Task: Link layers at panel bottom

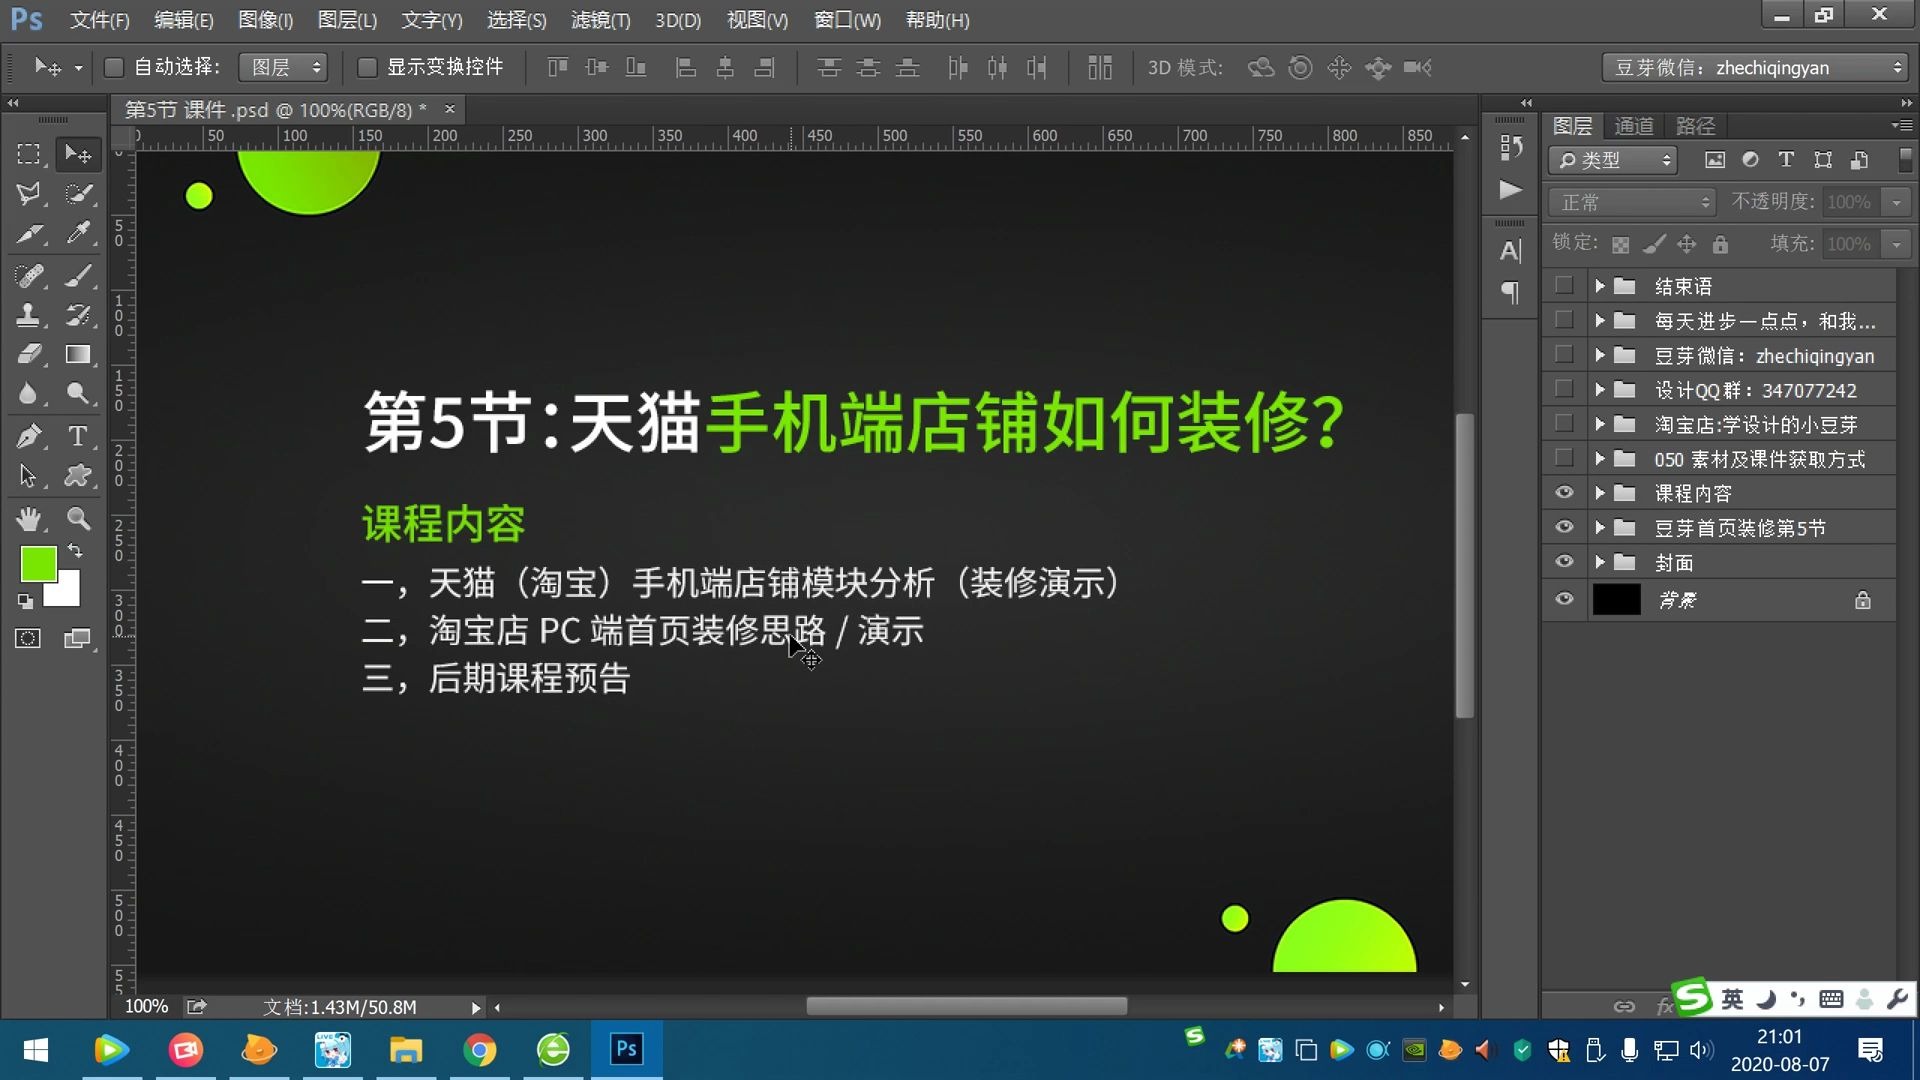Action: 1624,1006
